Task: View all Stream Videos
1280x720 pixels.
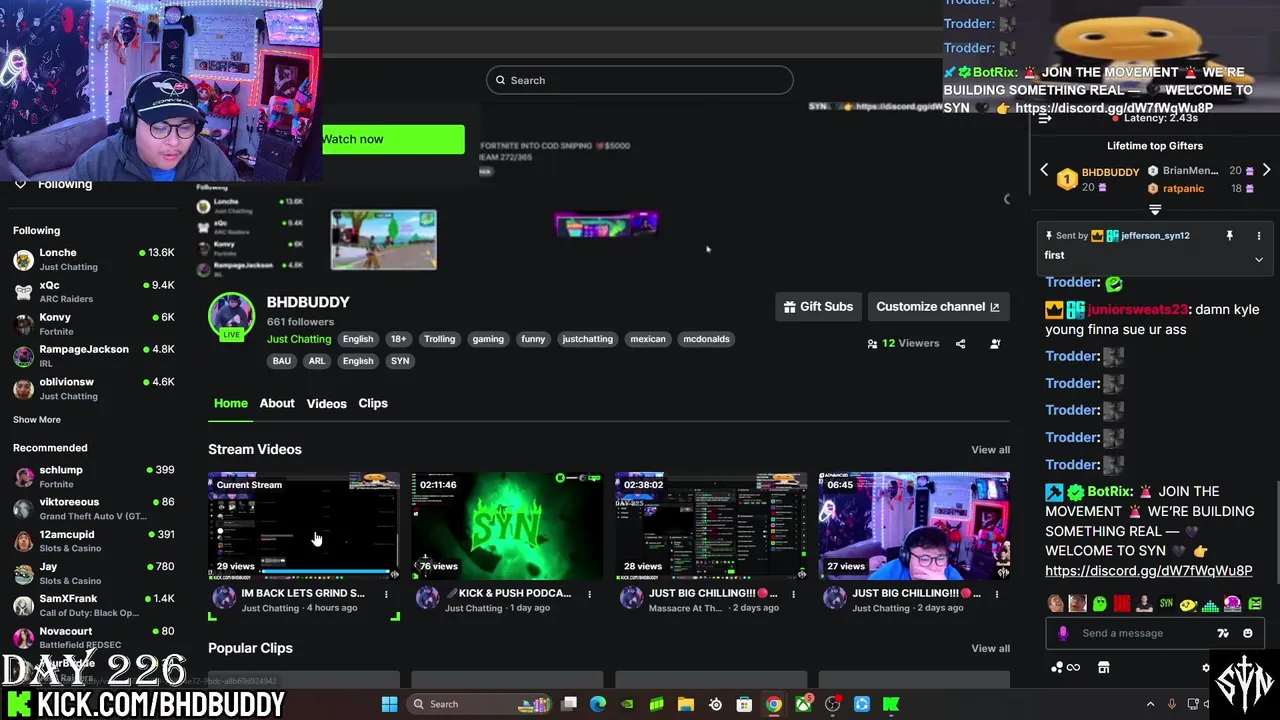Action: coord(990,450)
